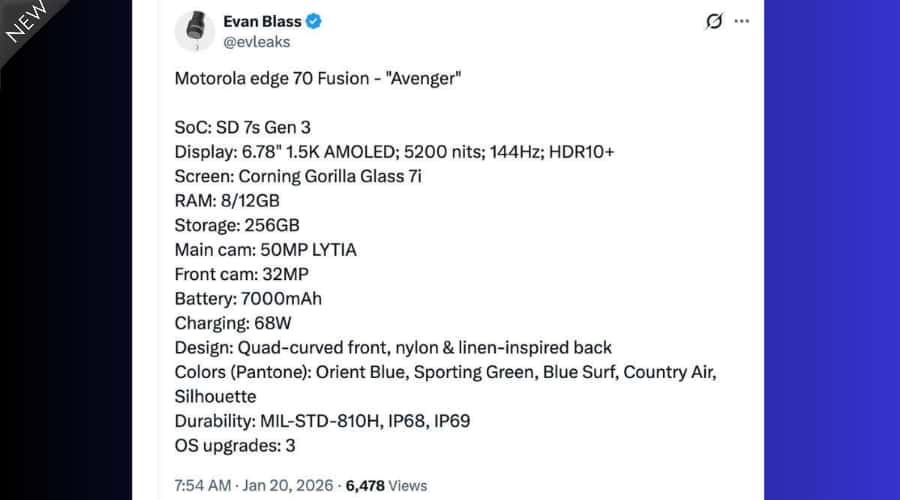Click the Storage: 256GB line
900x500 pixels.
click(x=237, y=225)
